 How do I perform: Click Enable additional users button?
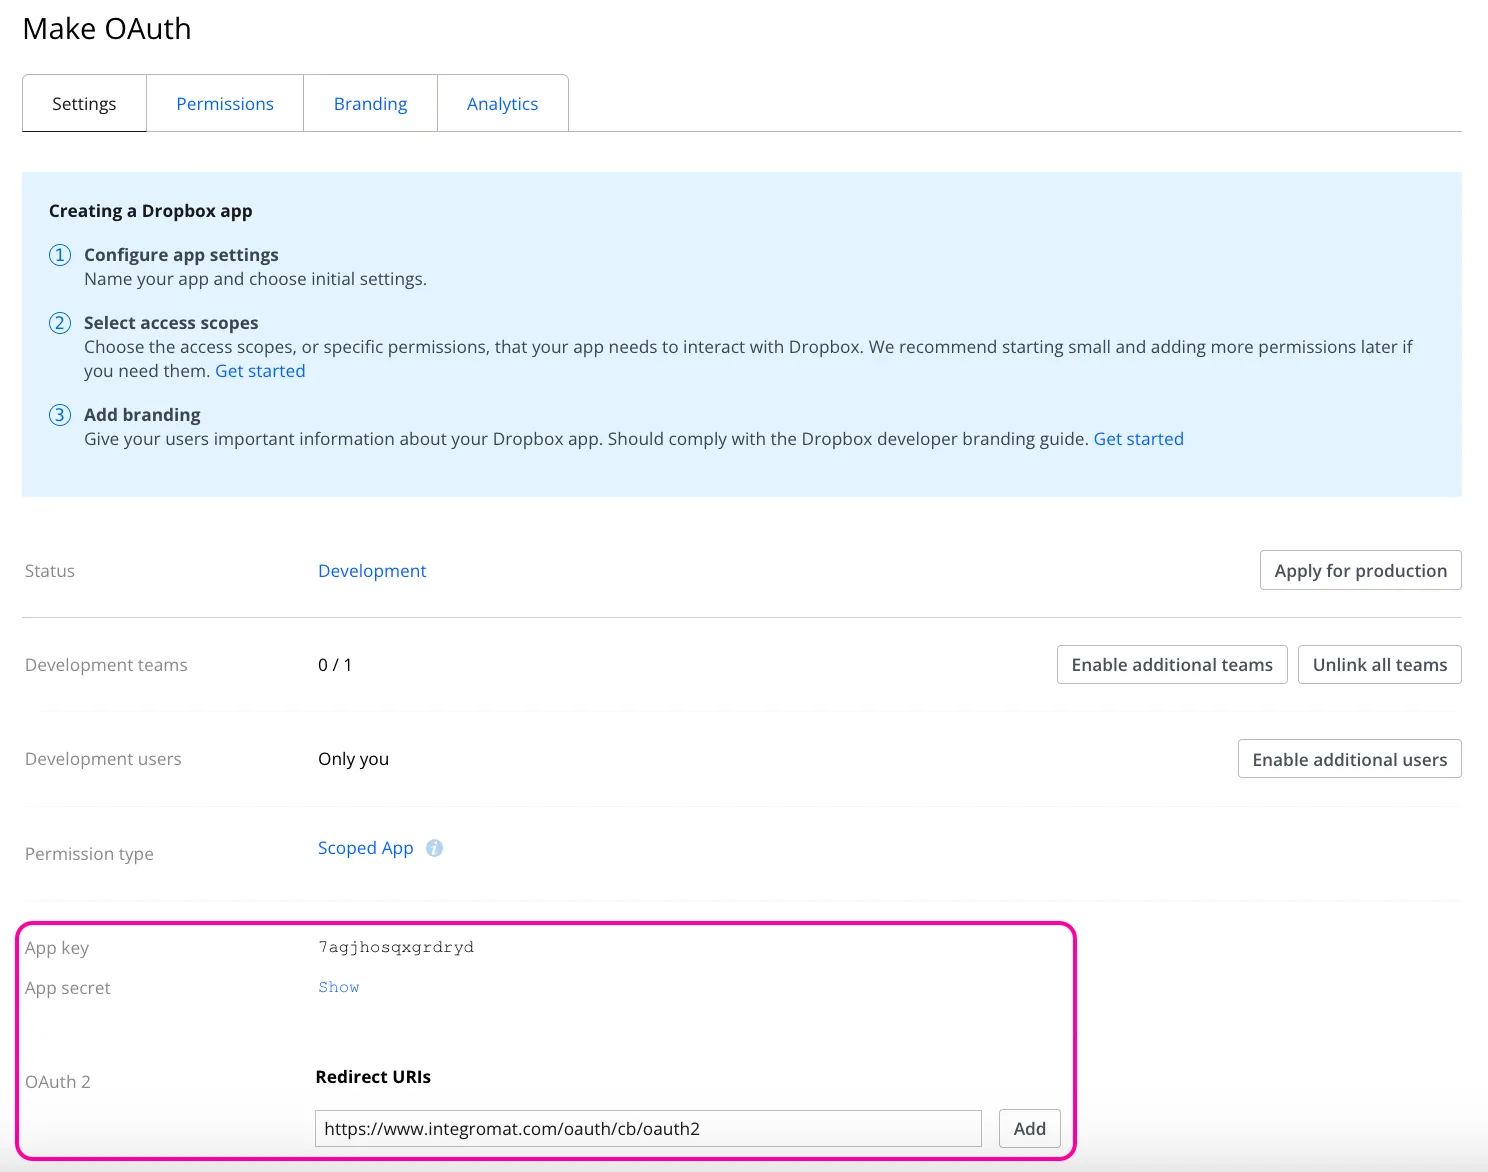1350,759
